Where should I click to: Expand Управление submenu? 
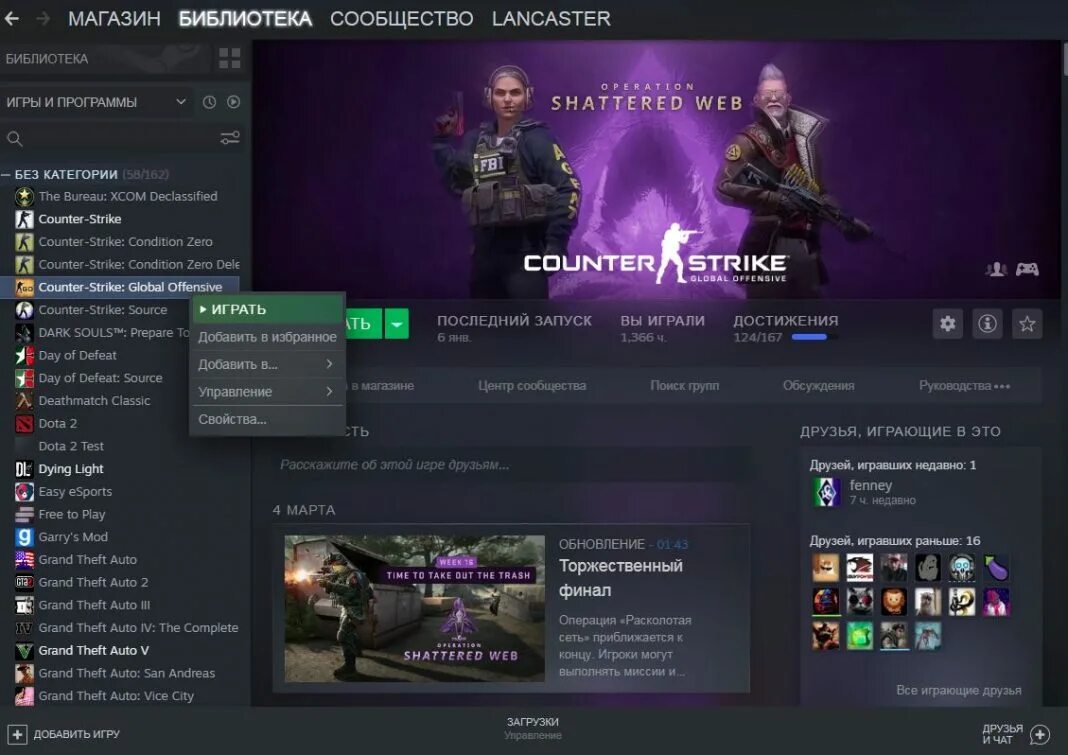pyautogui.click(x=267, y=392)
